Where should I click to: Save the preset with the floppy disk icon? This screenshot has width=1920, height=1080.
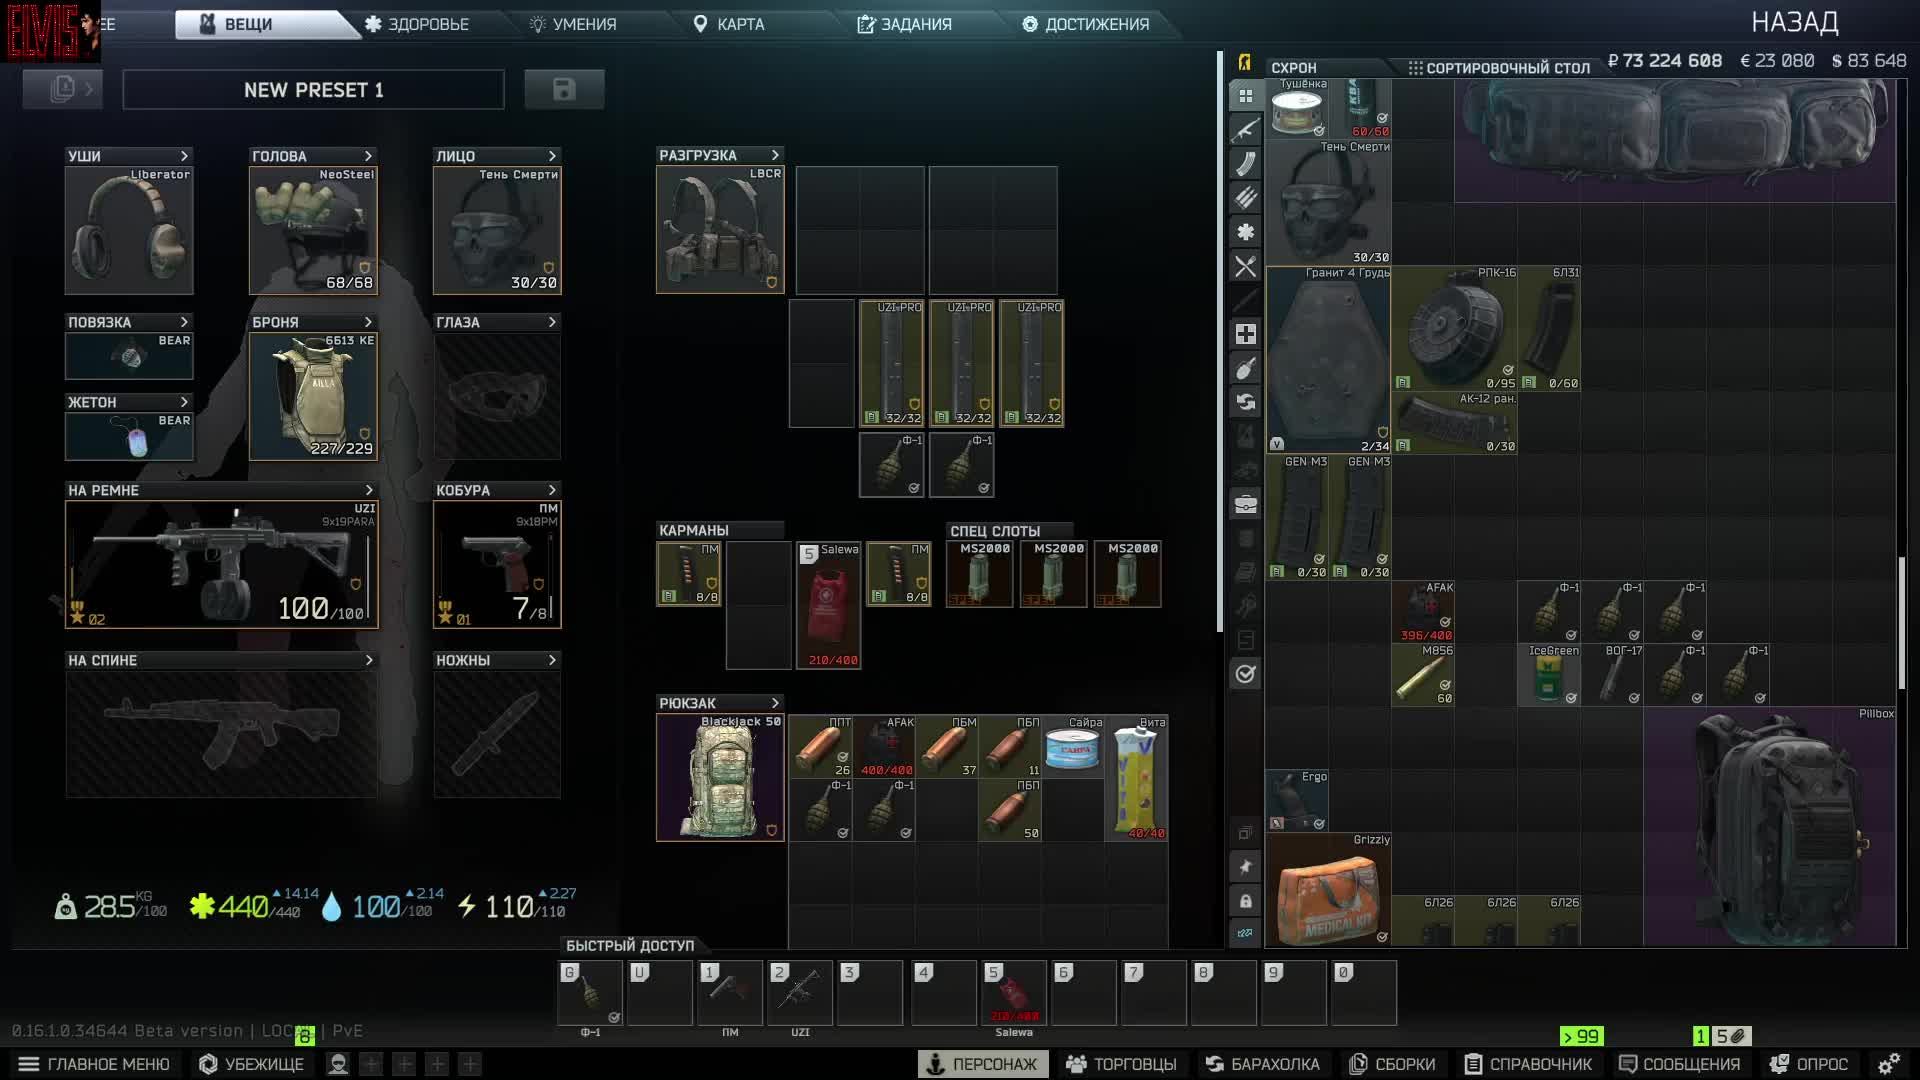[564, 89]
